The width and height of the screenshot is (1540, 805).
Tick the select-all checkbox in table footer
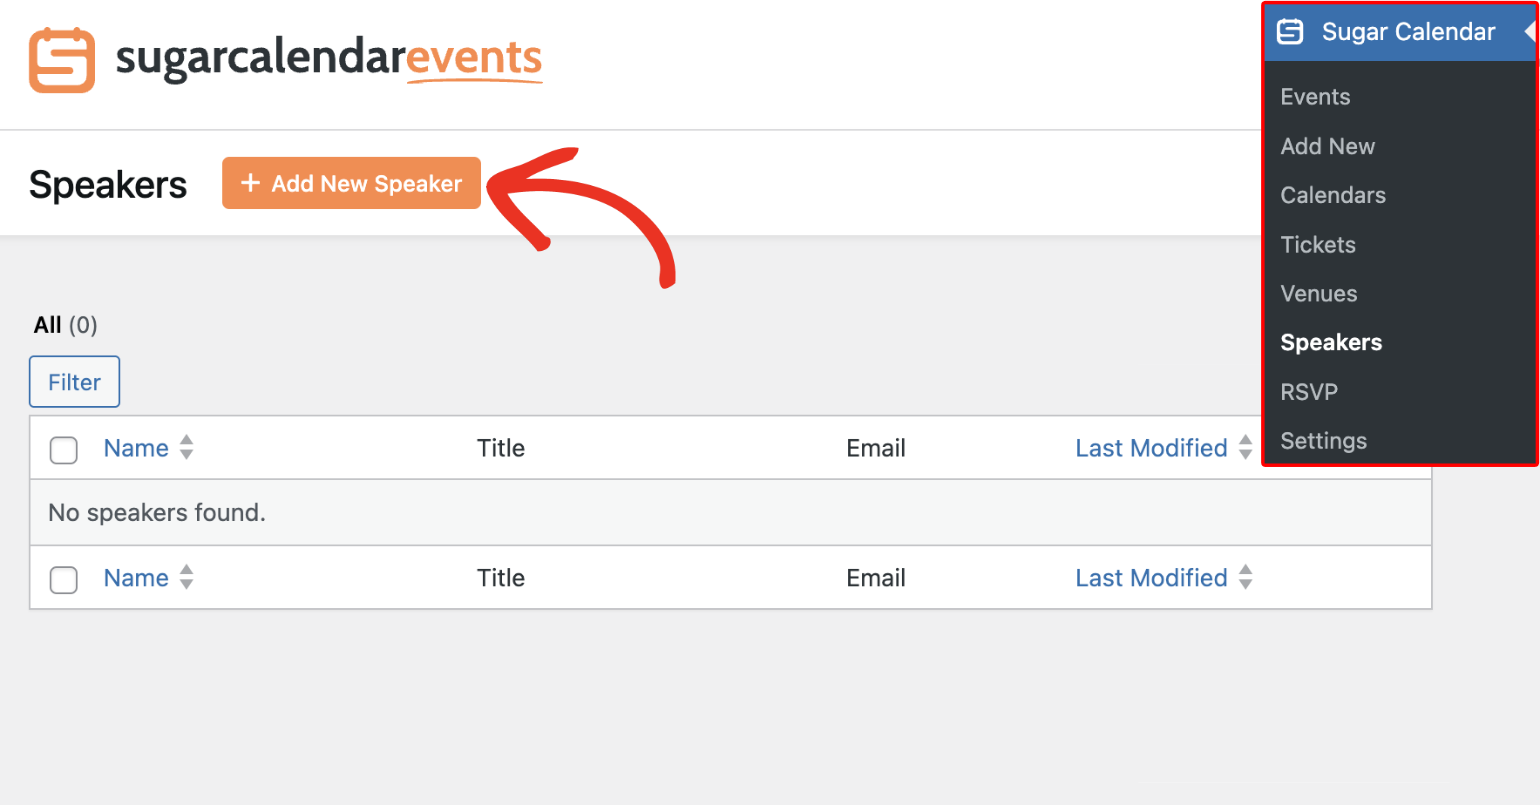pos(64,580)
